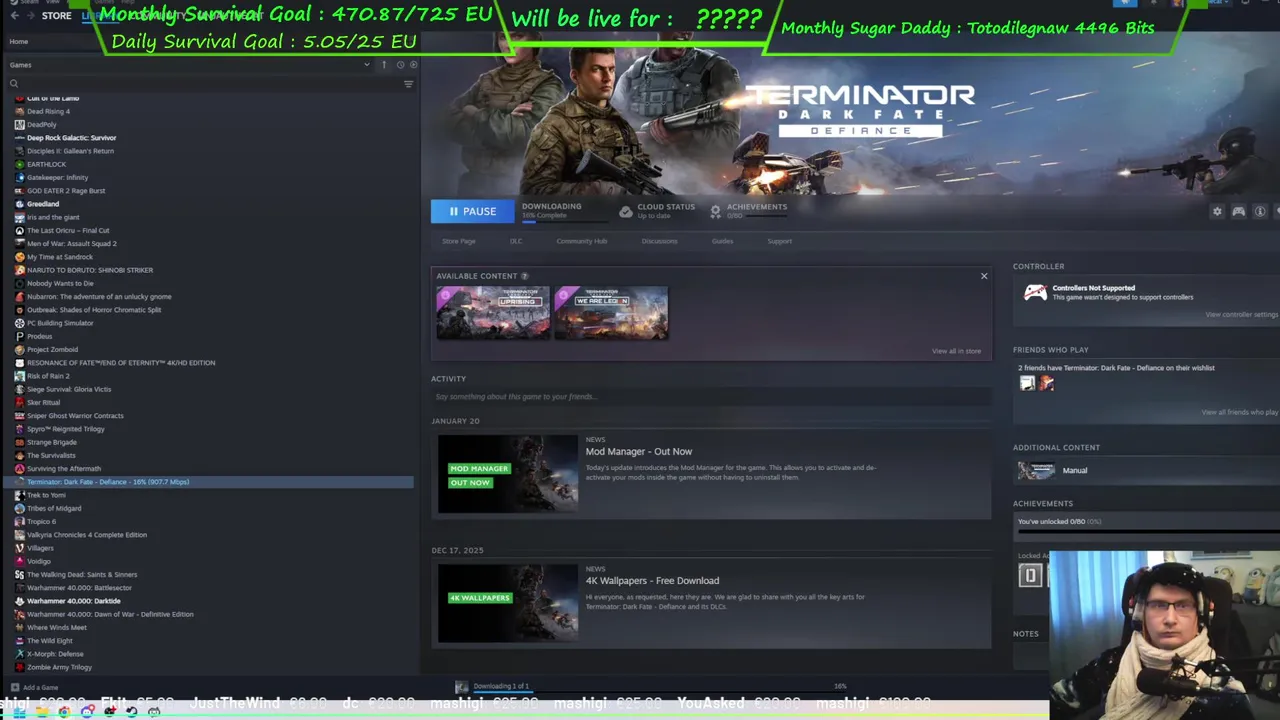1280x720 pixels.
Task: Open the We Are Legion DLC thumbnail
Action: pos(611,313)
